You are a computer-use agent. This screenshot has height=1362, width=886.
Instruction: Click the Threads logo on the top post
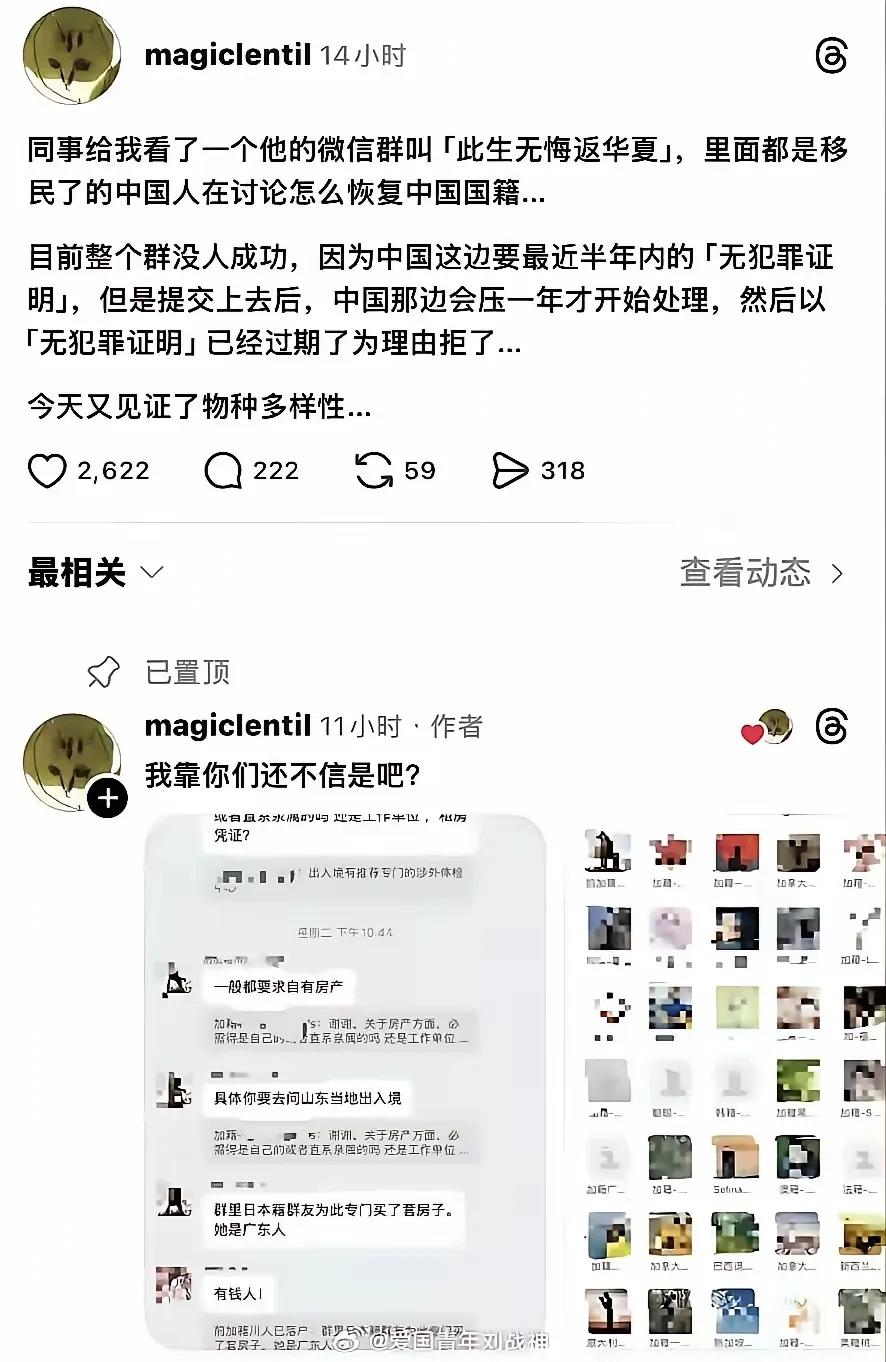831,56
